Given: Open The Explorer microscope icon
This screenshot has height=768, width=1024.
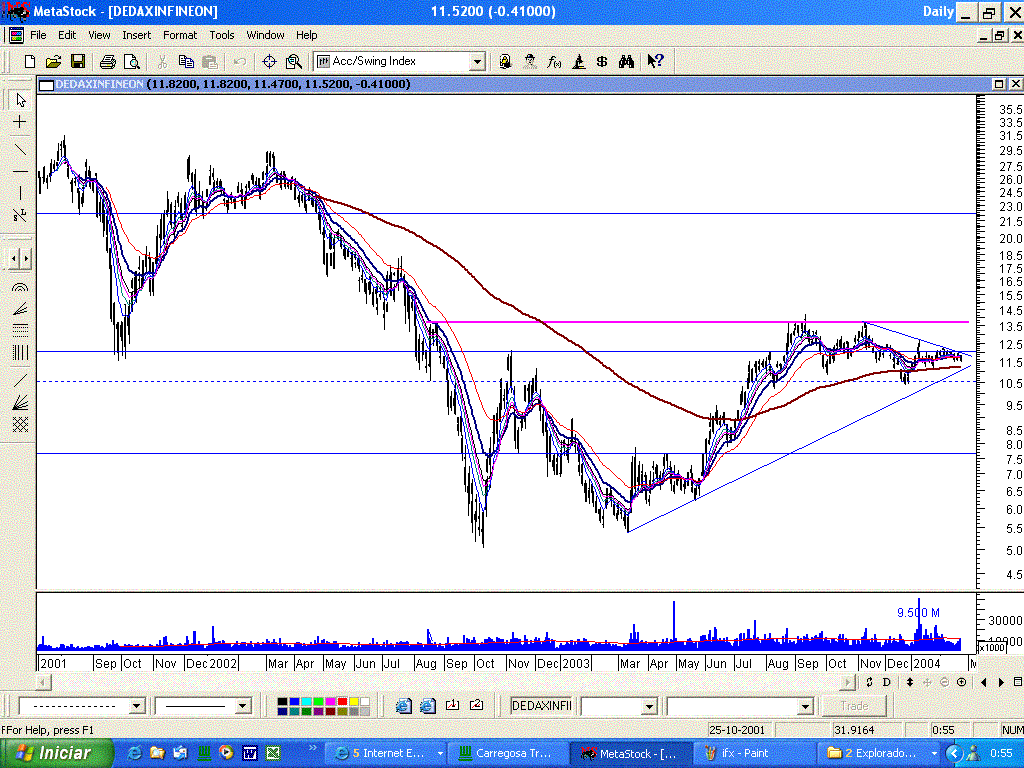Looking at the screenshot, I should (x=578, y=61).
